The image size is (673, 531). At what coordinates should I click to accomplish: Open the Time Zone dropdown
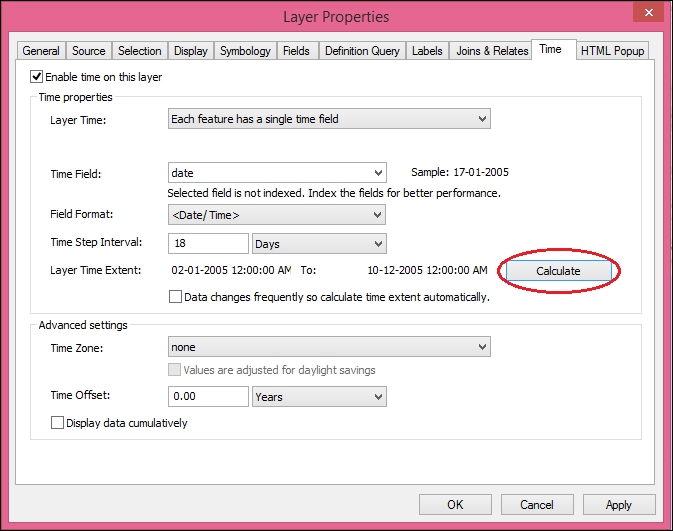[328, 347]
